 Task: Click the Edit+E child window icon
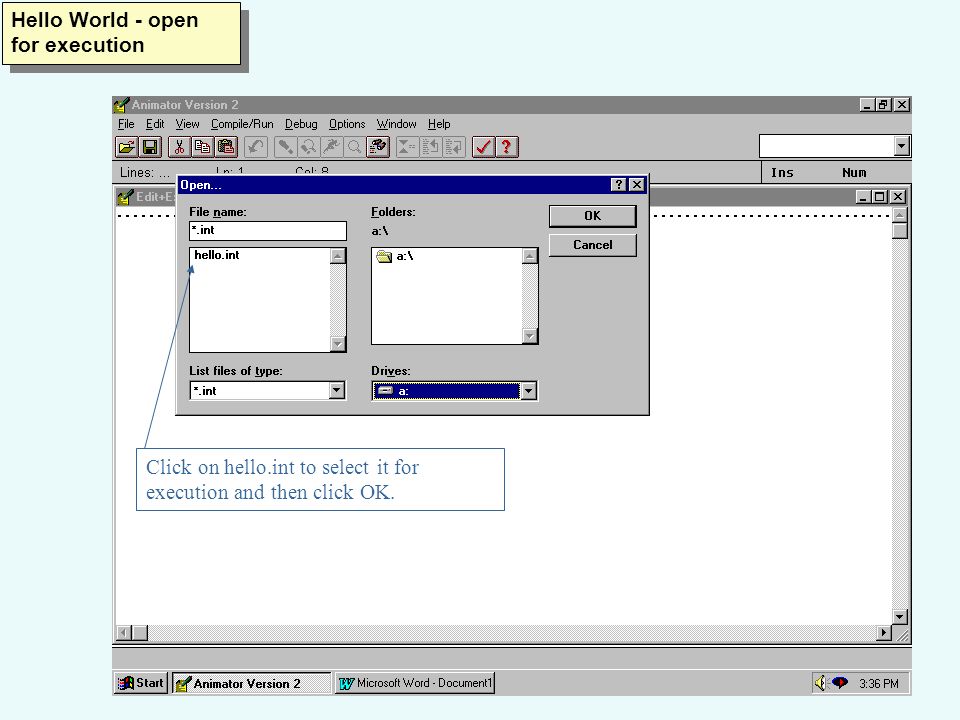point(126,197)
